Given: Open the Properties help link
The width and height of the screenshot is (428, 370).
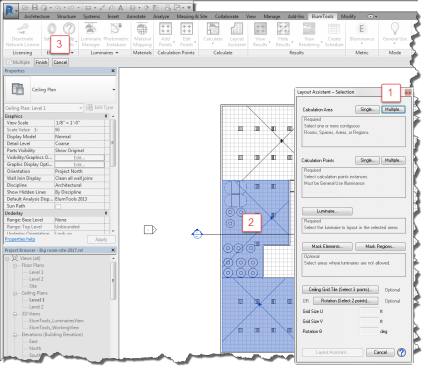Looking at the screenshot, I should coord(20,239).
